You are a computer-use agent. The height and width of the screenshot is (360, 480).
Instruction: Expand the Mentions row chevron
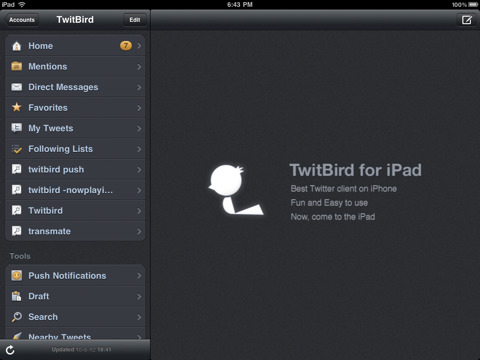pos(139,67)
